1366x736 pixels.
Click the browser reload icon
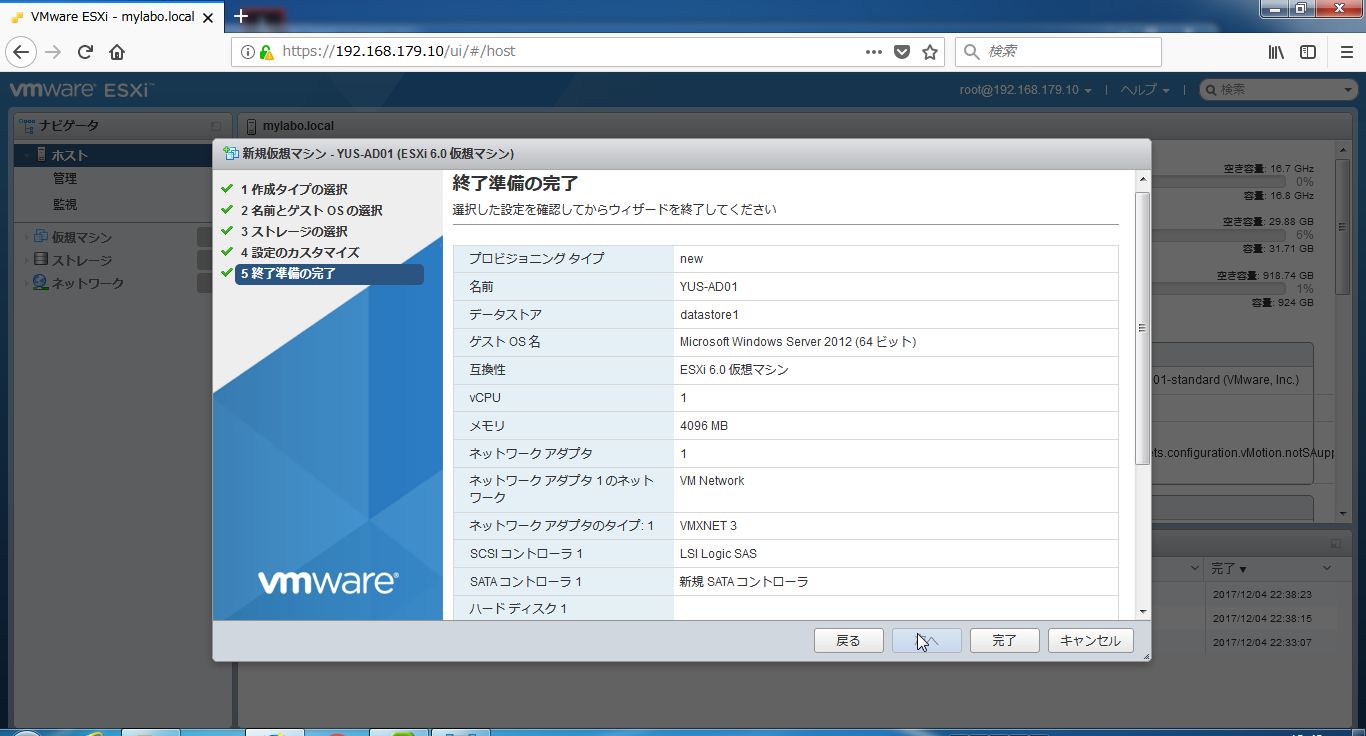(85, 52)
